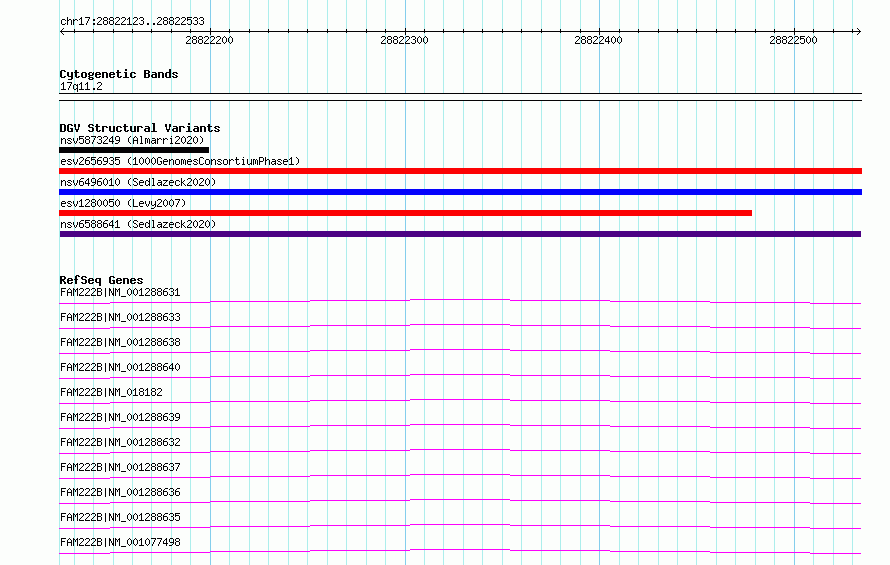Open the nsv5873249 (Almarri2020) label
This screenshot has width=890, height=565.
(132, 140)
